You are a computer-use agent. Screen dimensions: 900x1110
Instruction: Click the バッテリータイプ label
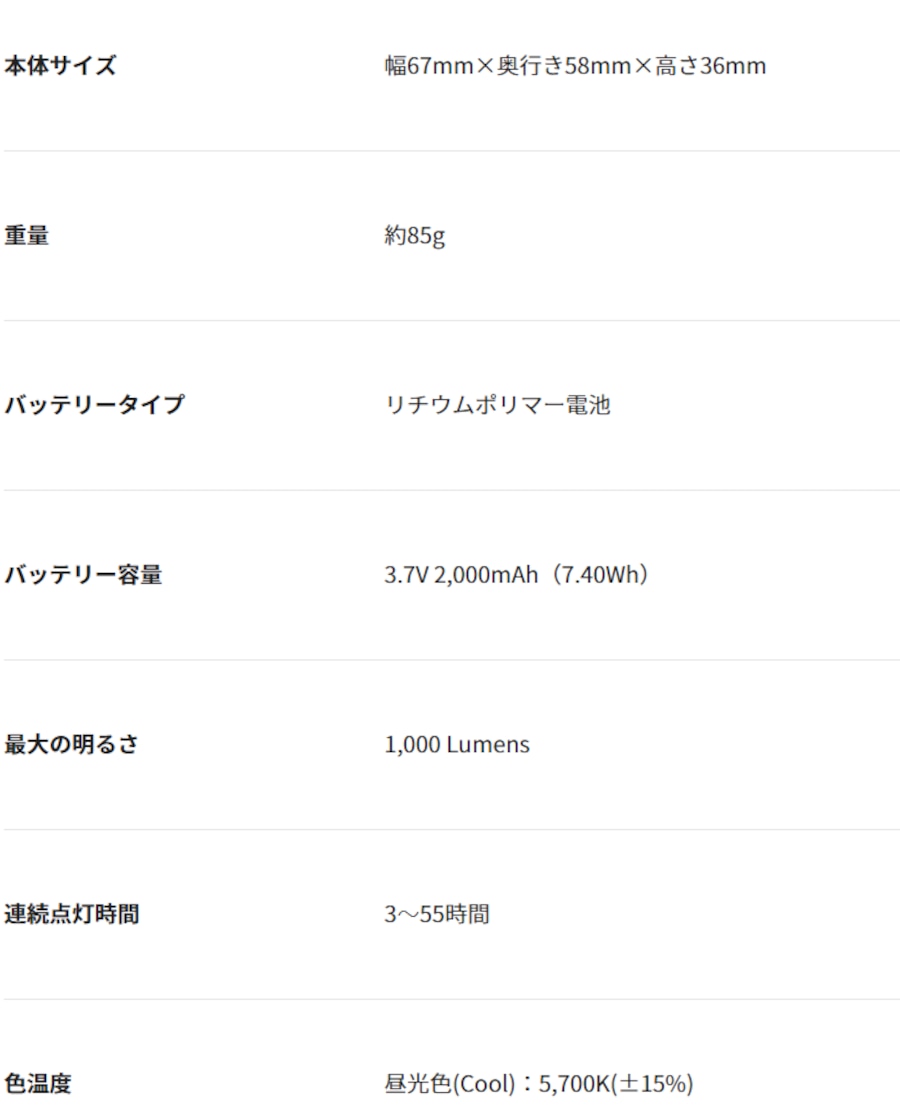click(x=94, y=405)
